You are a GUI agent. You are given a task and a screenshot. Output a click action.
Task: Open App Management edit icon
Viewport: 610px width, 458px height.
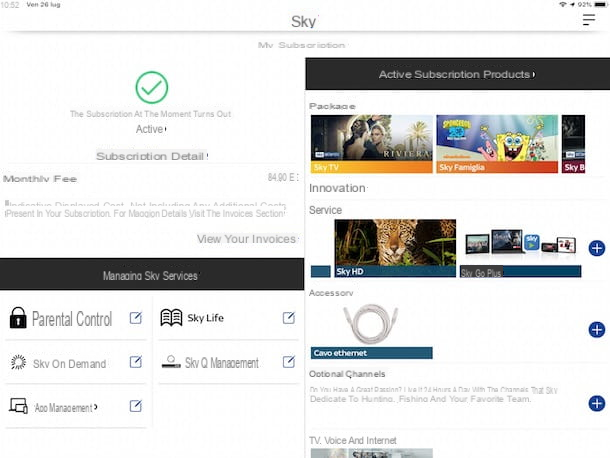click(135, 406)
